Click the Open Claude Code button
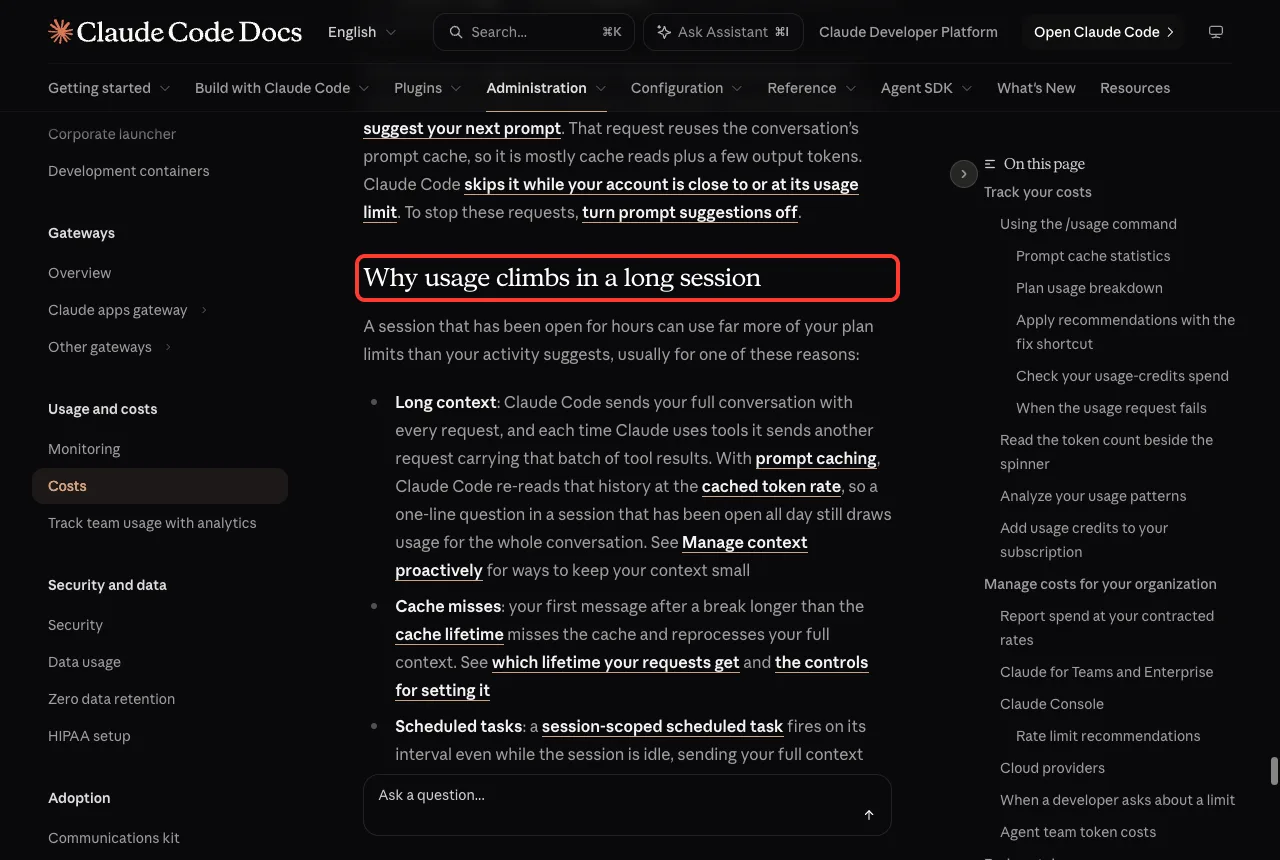 (1103, 32)
